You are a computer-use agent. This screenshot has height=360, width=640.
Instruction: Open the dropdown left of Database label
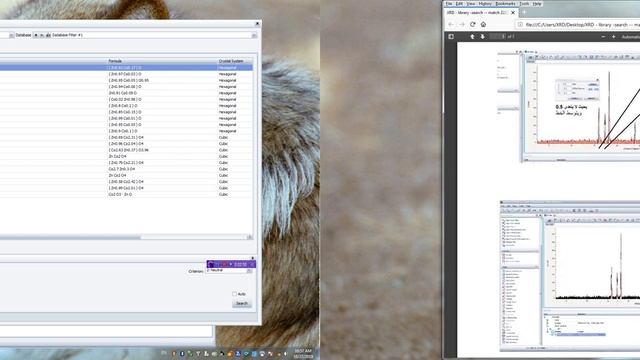pyautogui.click(x=11, y=35)
